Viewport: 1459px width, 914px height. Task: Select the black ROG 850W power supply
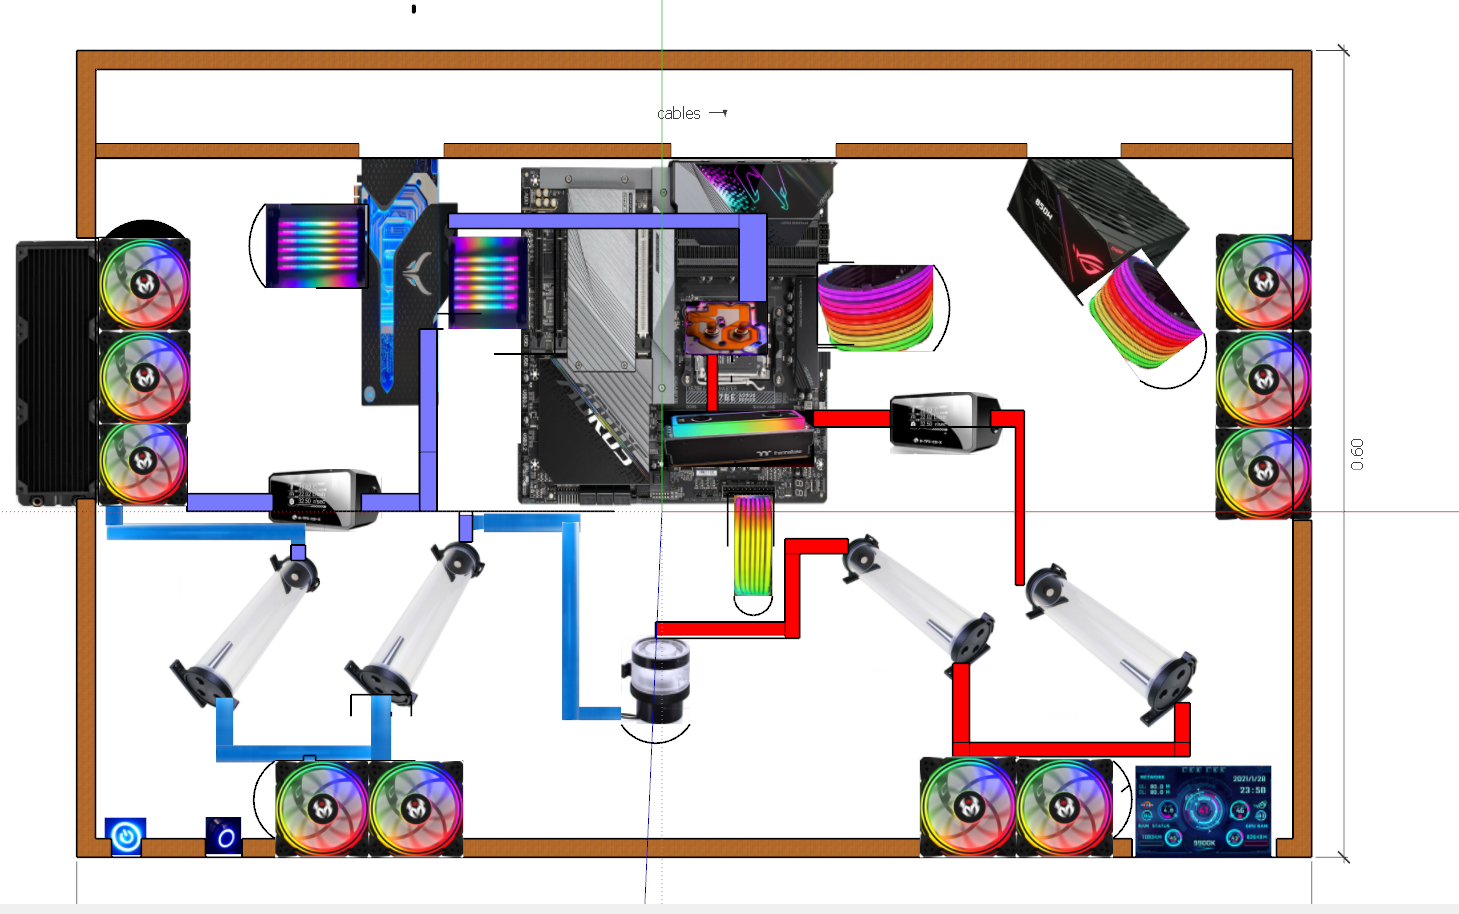(1097, 229)
